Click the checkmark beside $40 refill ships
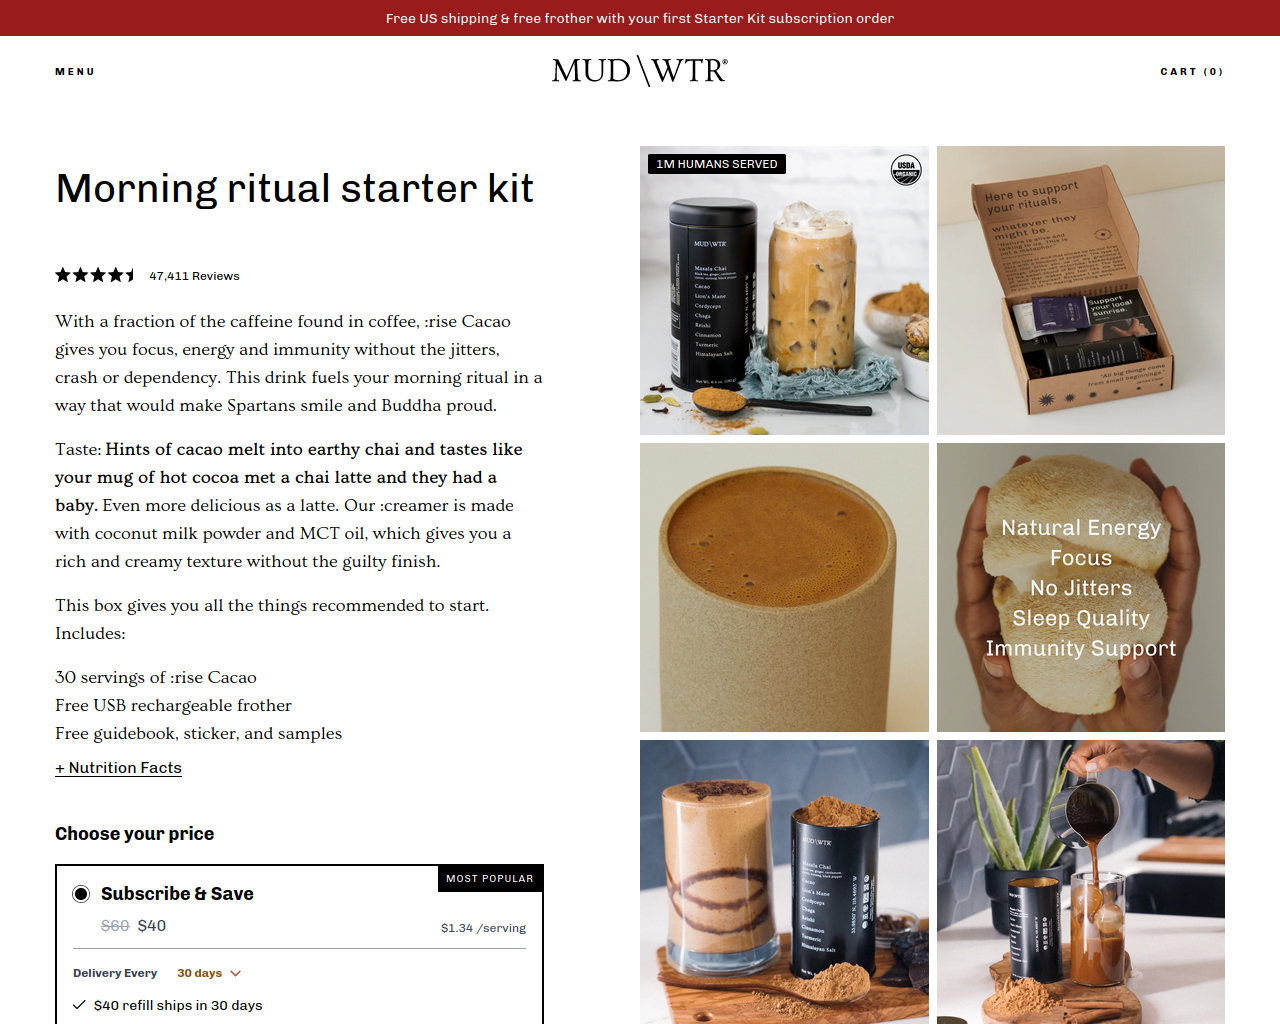This screenshot has width=1280, height=1024. pyautogui.click(x=79, y=1005)
